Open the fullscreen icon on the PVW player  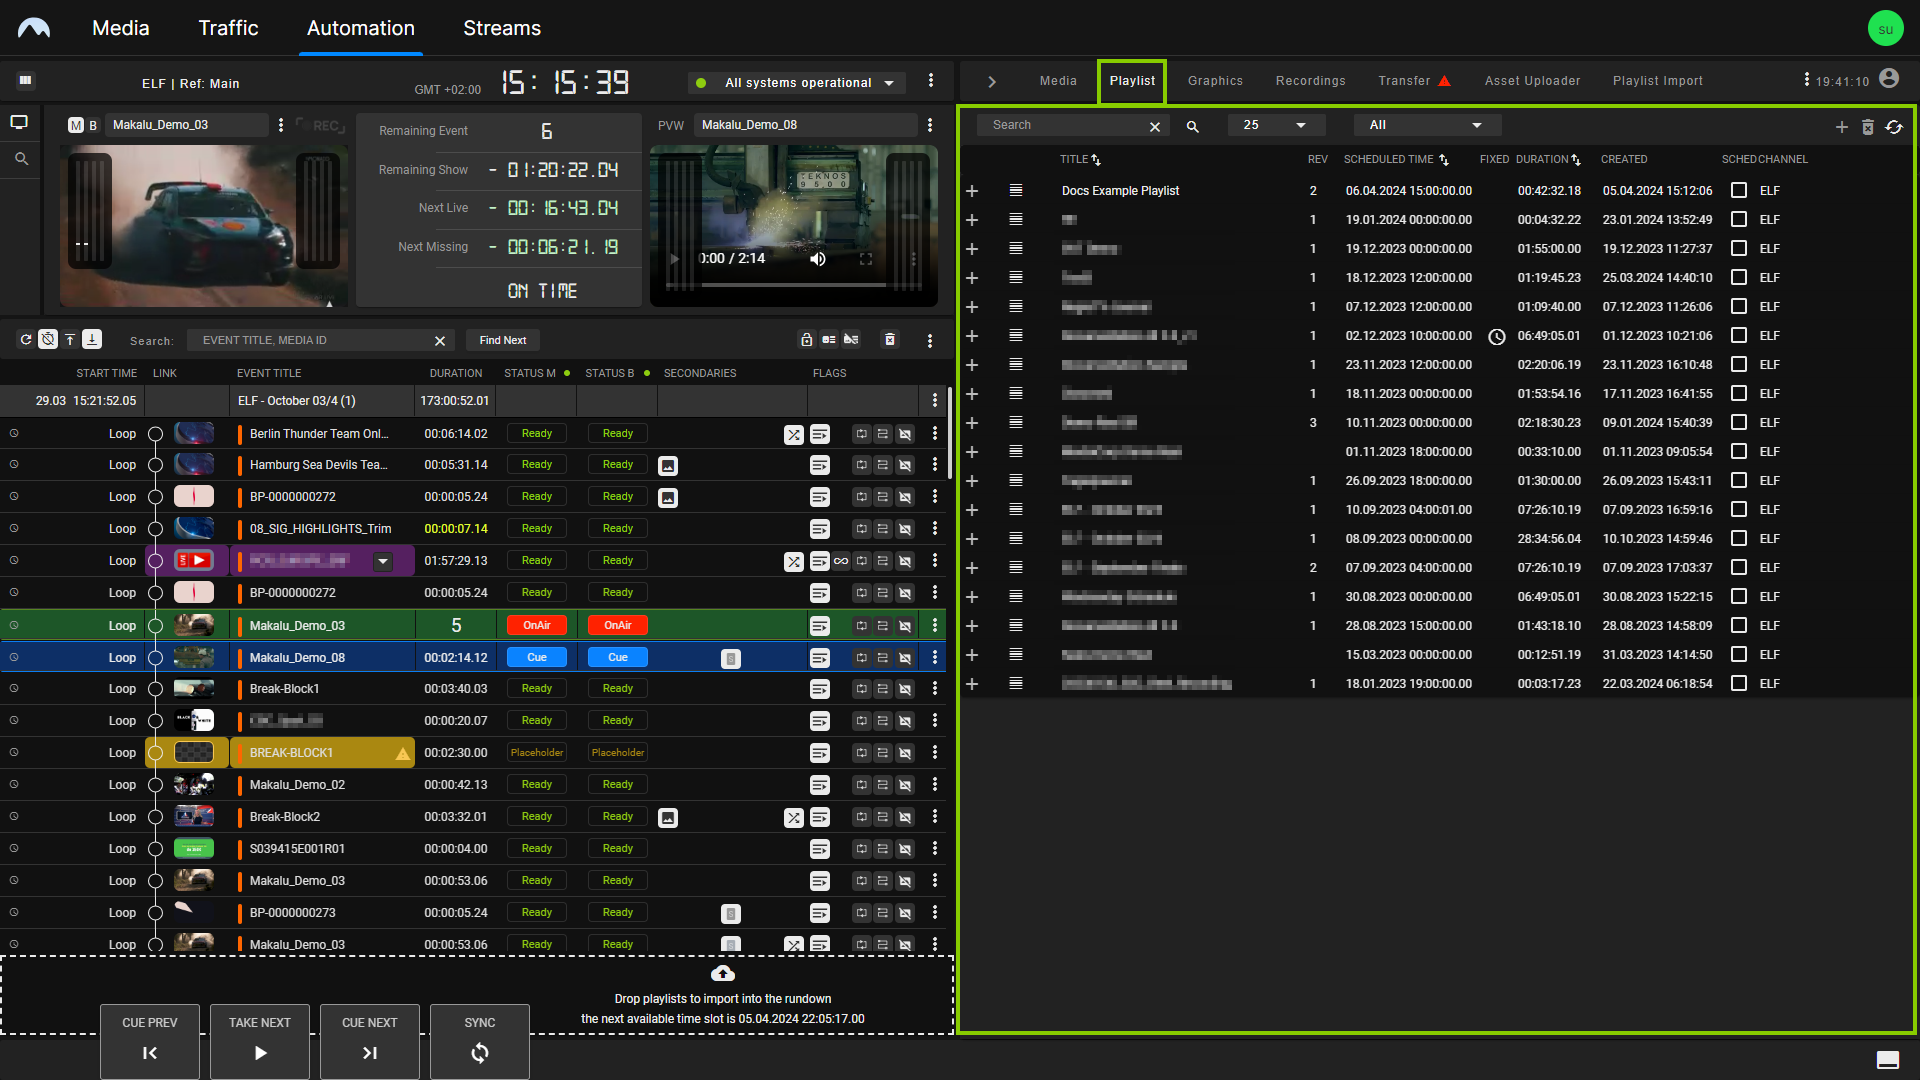coord(867,258)
